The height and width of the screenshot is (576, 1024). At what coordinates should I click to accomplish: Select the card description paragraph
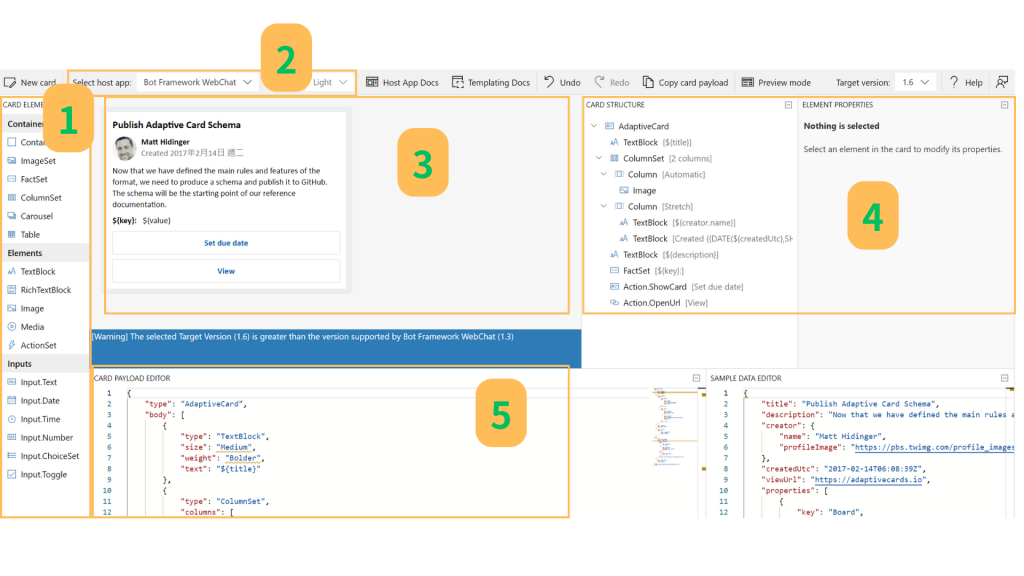pos(220,187)
